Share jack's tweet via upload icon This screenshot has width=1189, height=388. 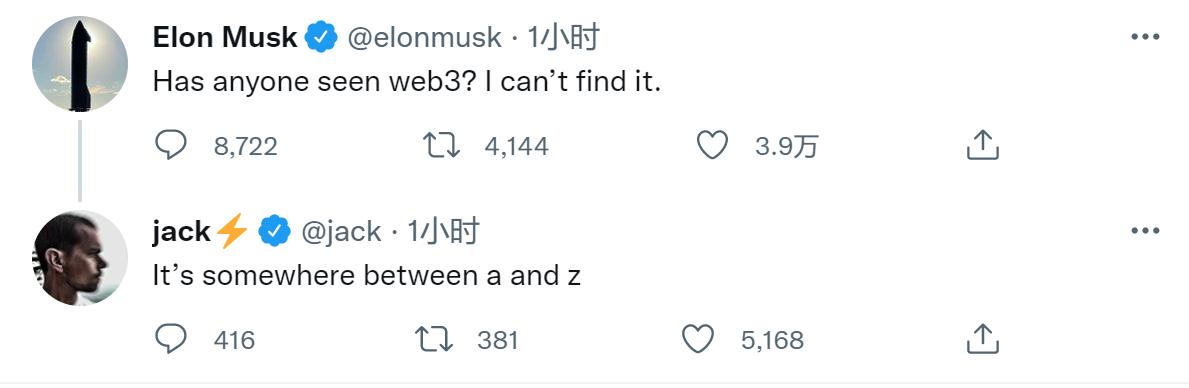click(x=983, y=339)
